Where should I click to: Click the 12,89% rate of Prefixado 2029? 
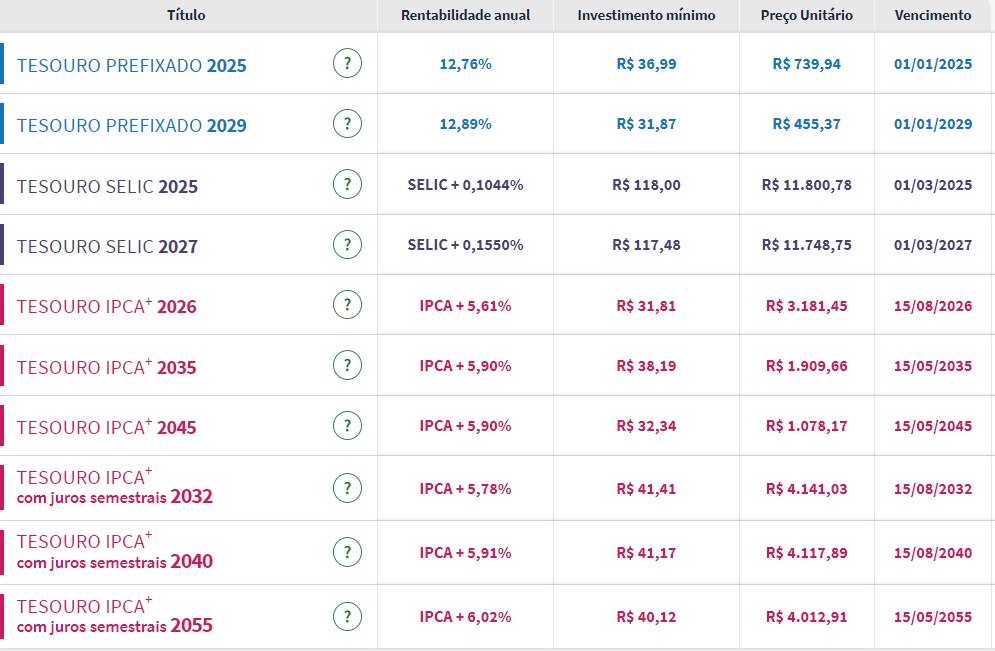point(465,124)
